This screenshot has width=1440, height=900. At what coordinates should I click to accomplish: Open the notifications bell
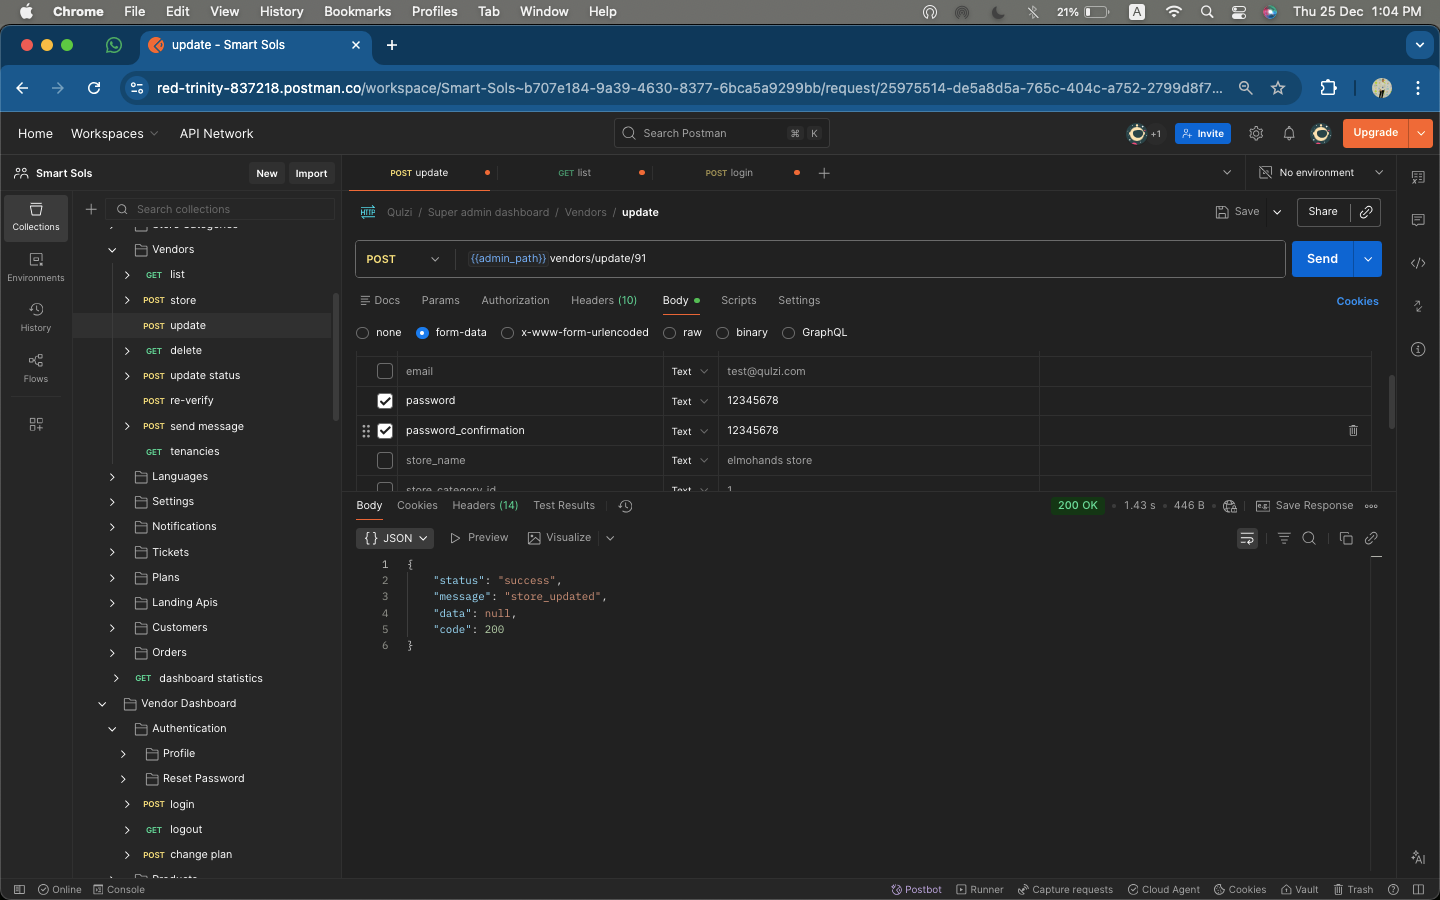(1289, 133)
